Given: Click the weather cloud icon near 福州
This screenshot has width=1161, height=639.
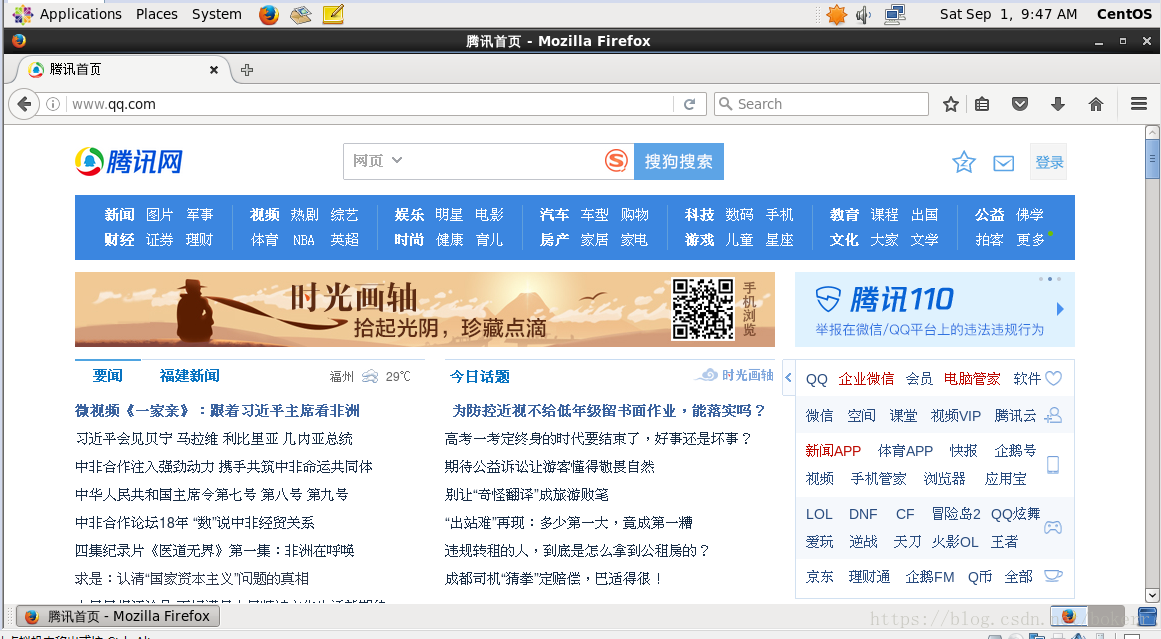Looking at the screenshot, I should (x=370, y=376).
